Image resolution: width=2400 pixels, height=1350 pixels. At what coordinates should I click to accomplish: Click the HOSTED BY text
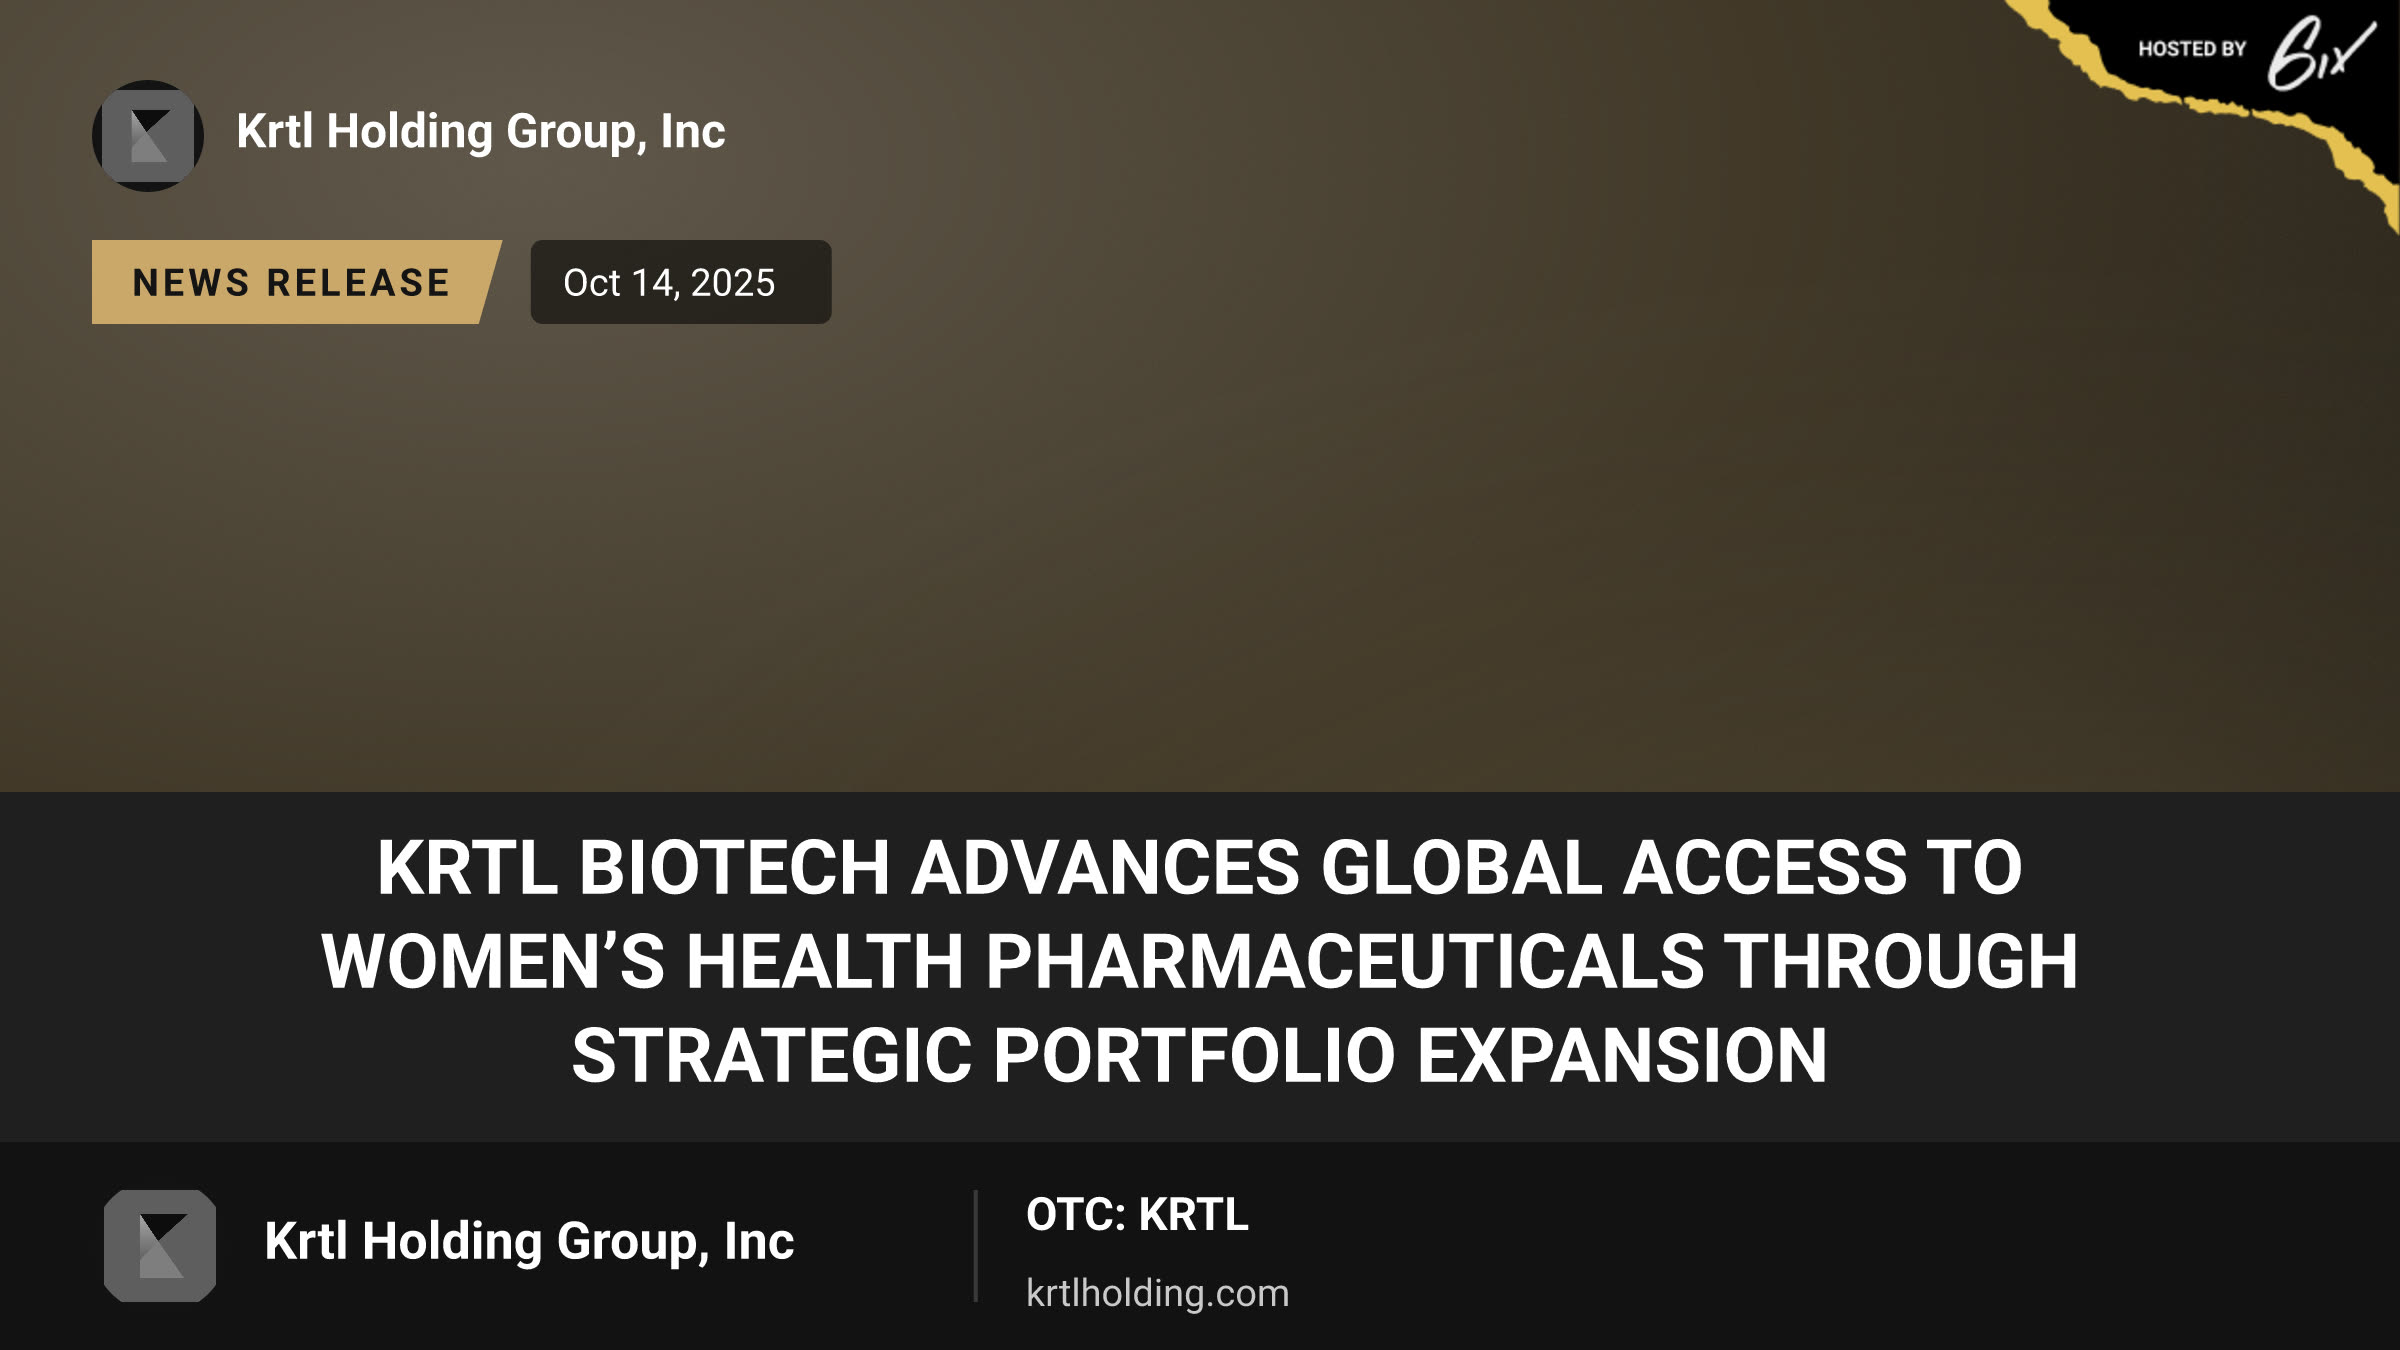[x=2192, y=49]
